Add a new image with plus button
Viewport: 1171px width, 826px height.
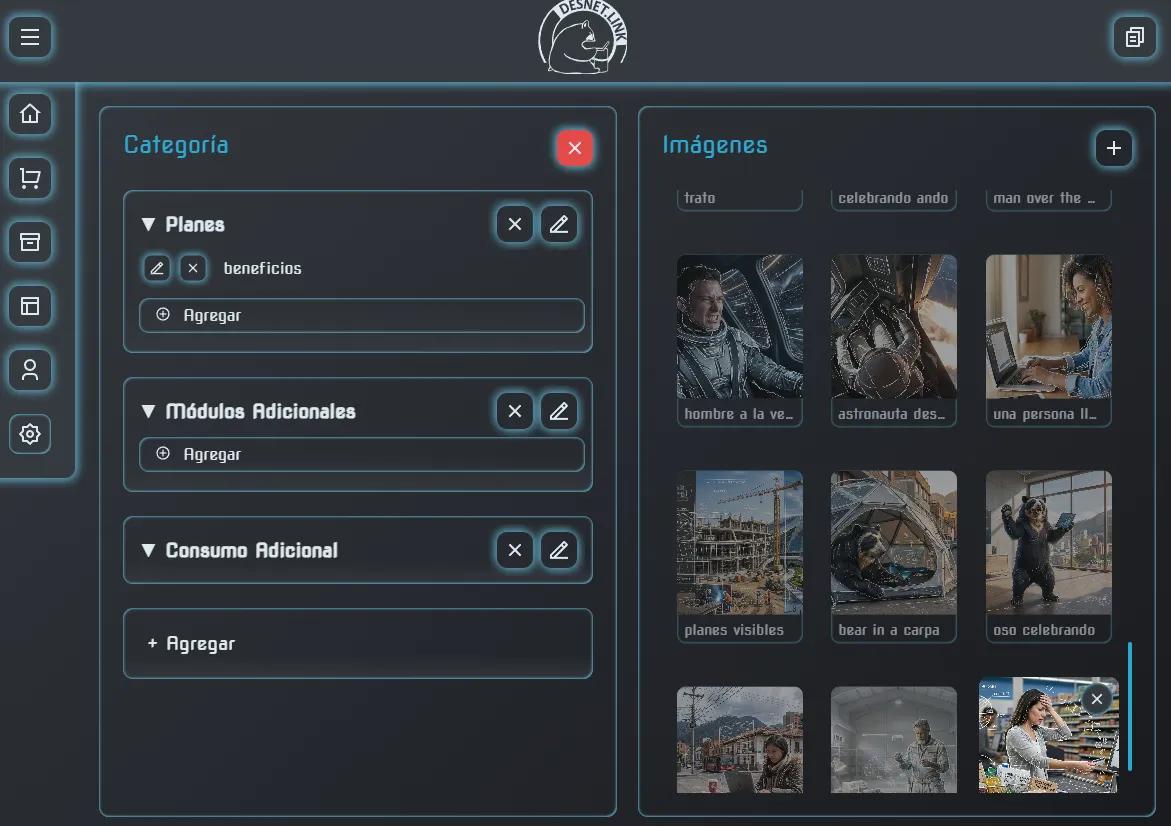[1113, 148]
